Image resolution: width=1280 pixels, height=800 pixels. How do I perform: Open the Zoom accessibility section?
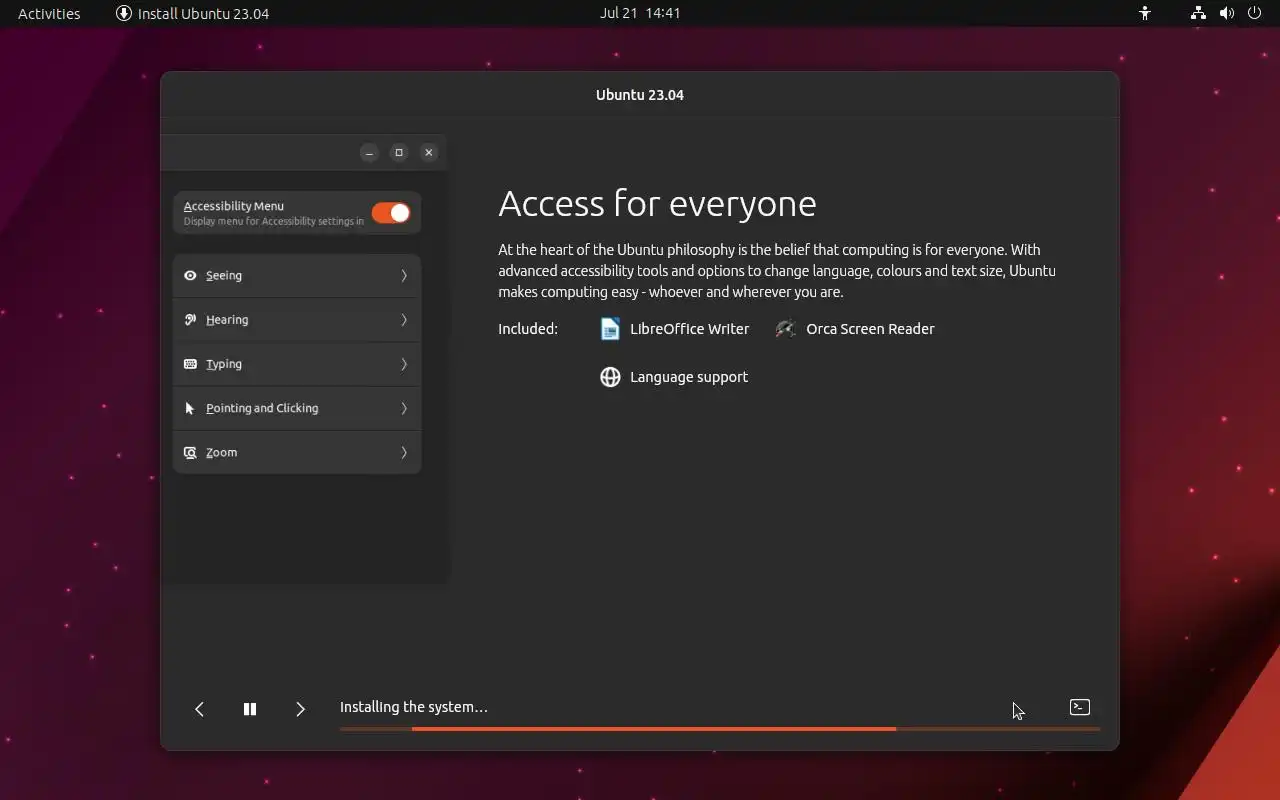[297, 452]
